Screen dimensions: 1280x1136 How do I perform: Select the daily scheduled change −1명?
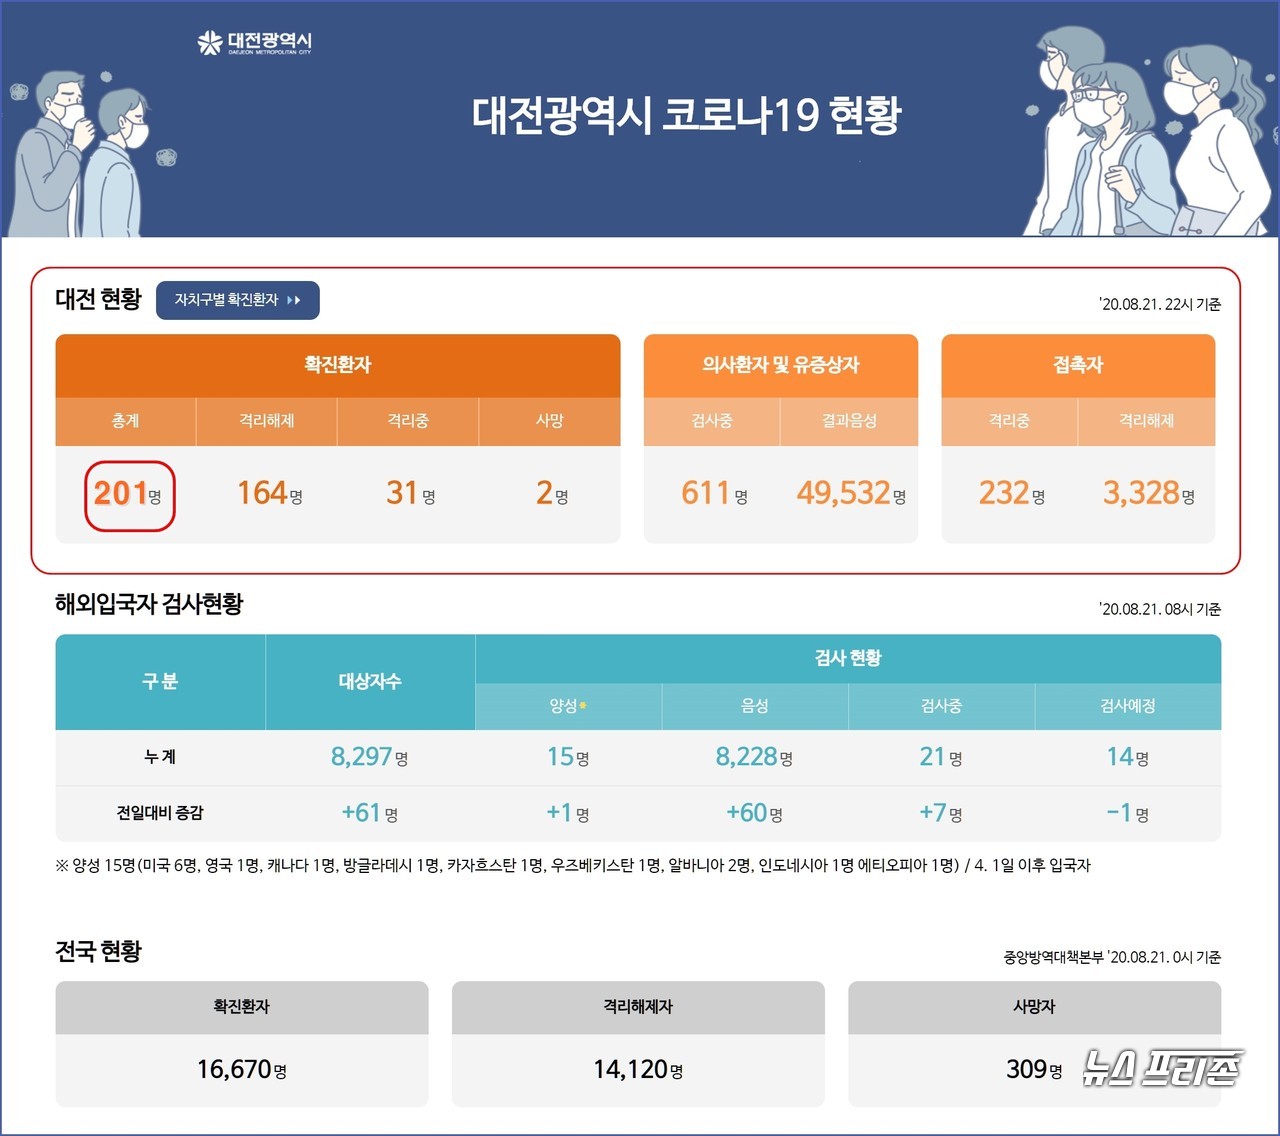tap(1128, 813)
